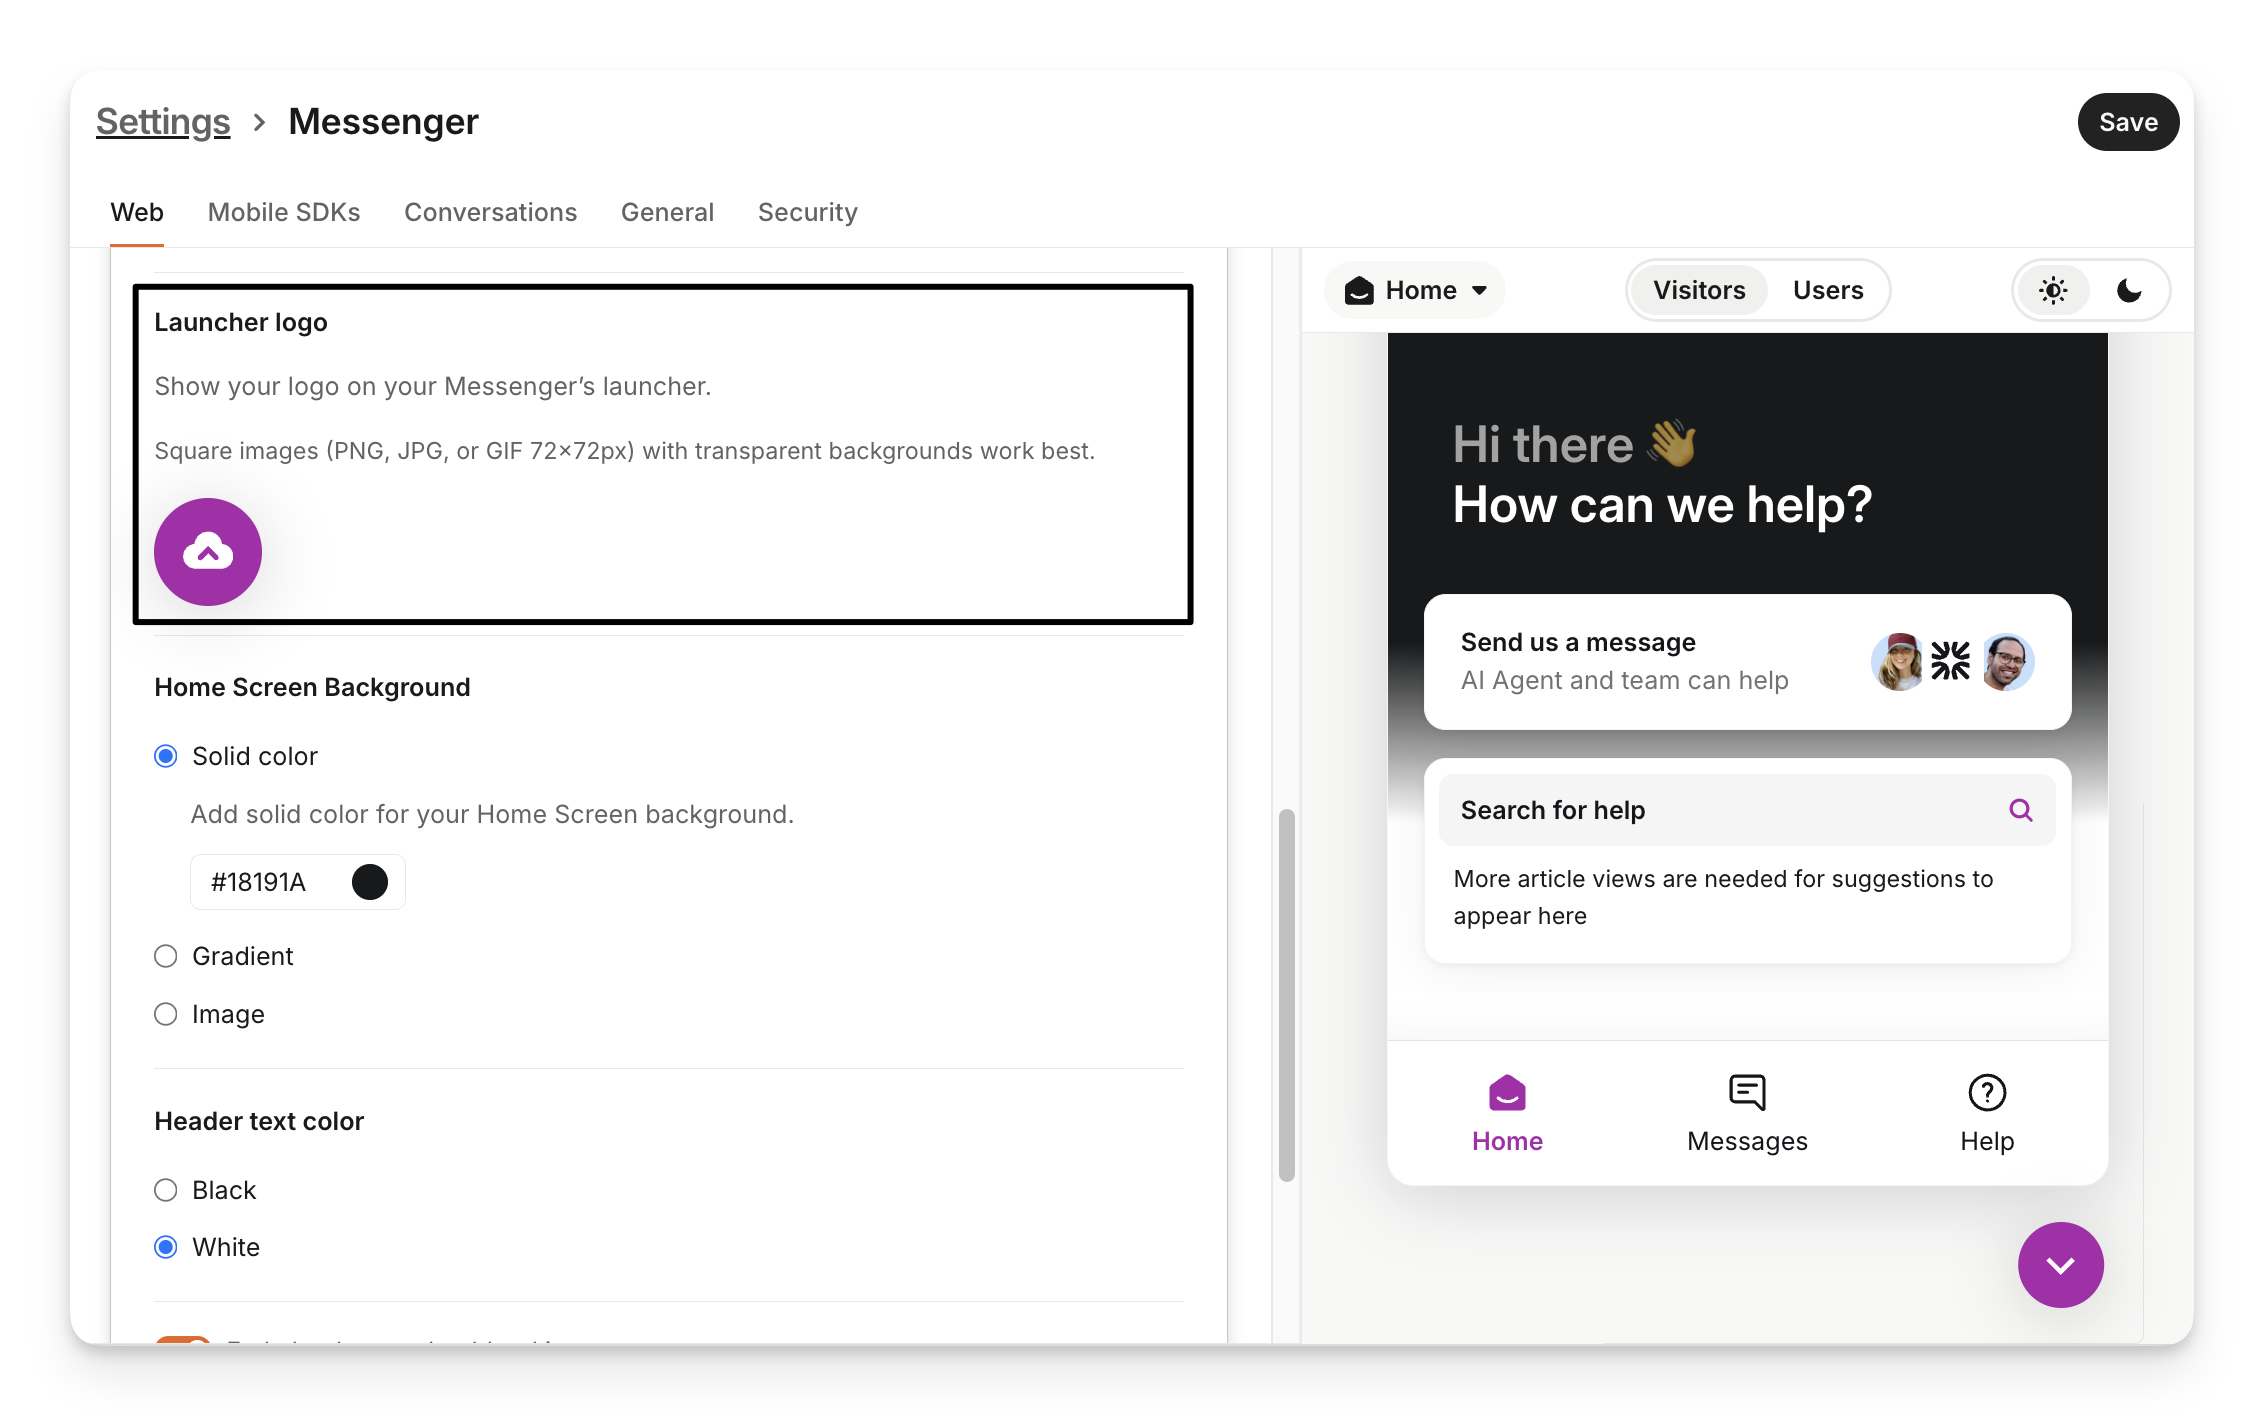Click Home icon in messenger bottom bar
The image size is (2264, 1416).
coord(1507,1093)
